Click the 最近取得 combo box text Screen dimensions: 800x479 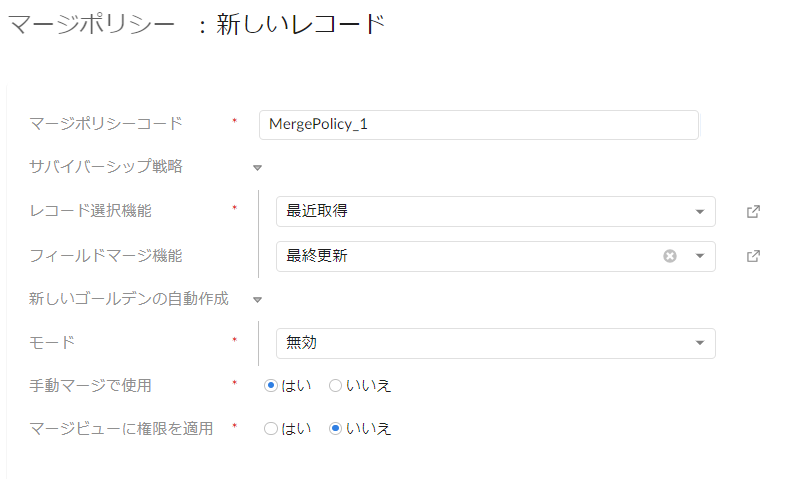click(317, 211)
